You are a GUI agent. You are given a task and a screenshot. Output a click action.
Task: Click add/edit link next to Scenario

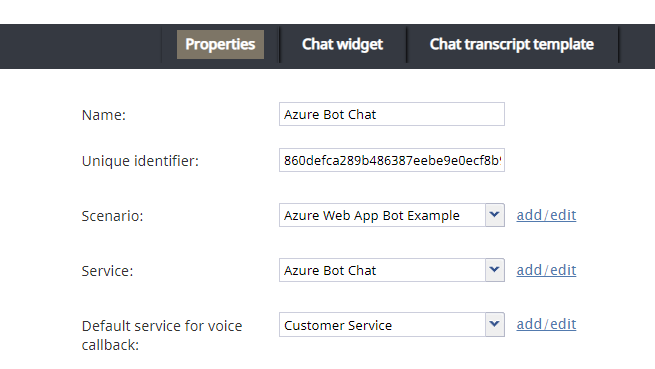(x=546, y=215)
